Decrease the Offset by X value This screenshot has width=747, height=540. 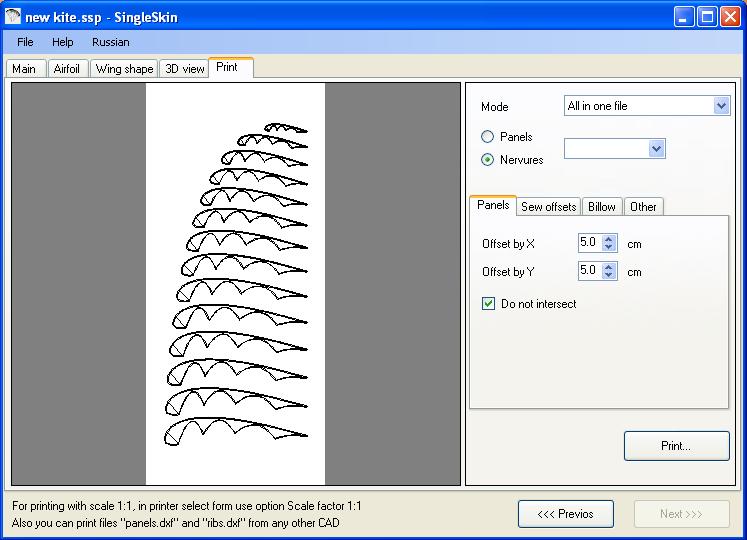(x=609, y=247)
